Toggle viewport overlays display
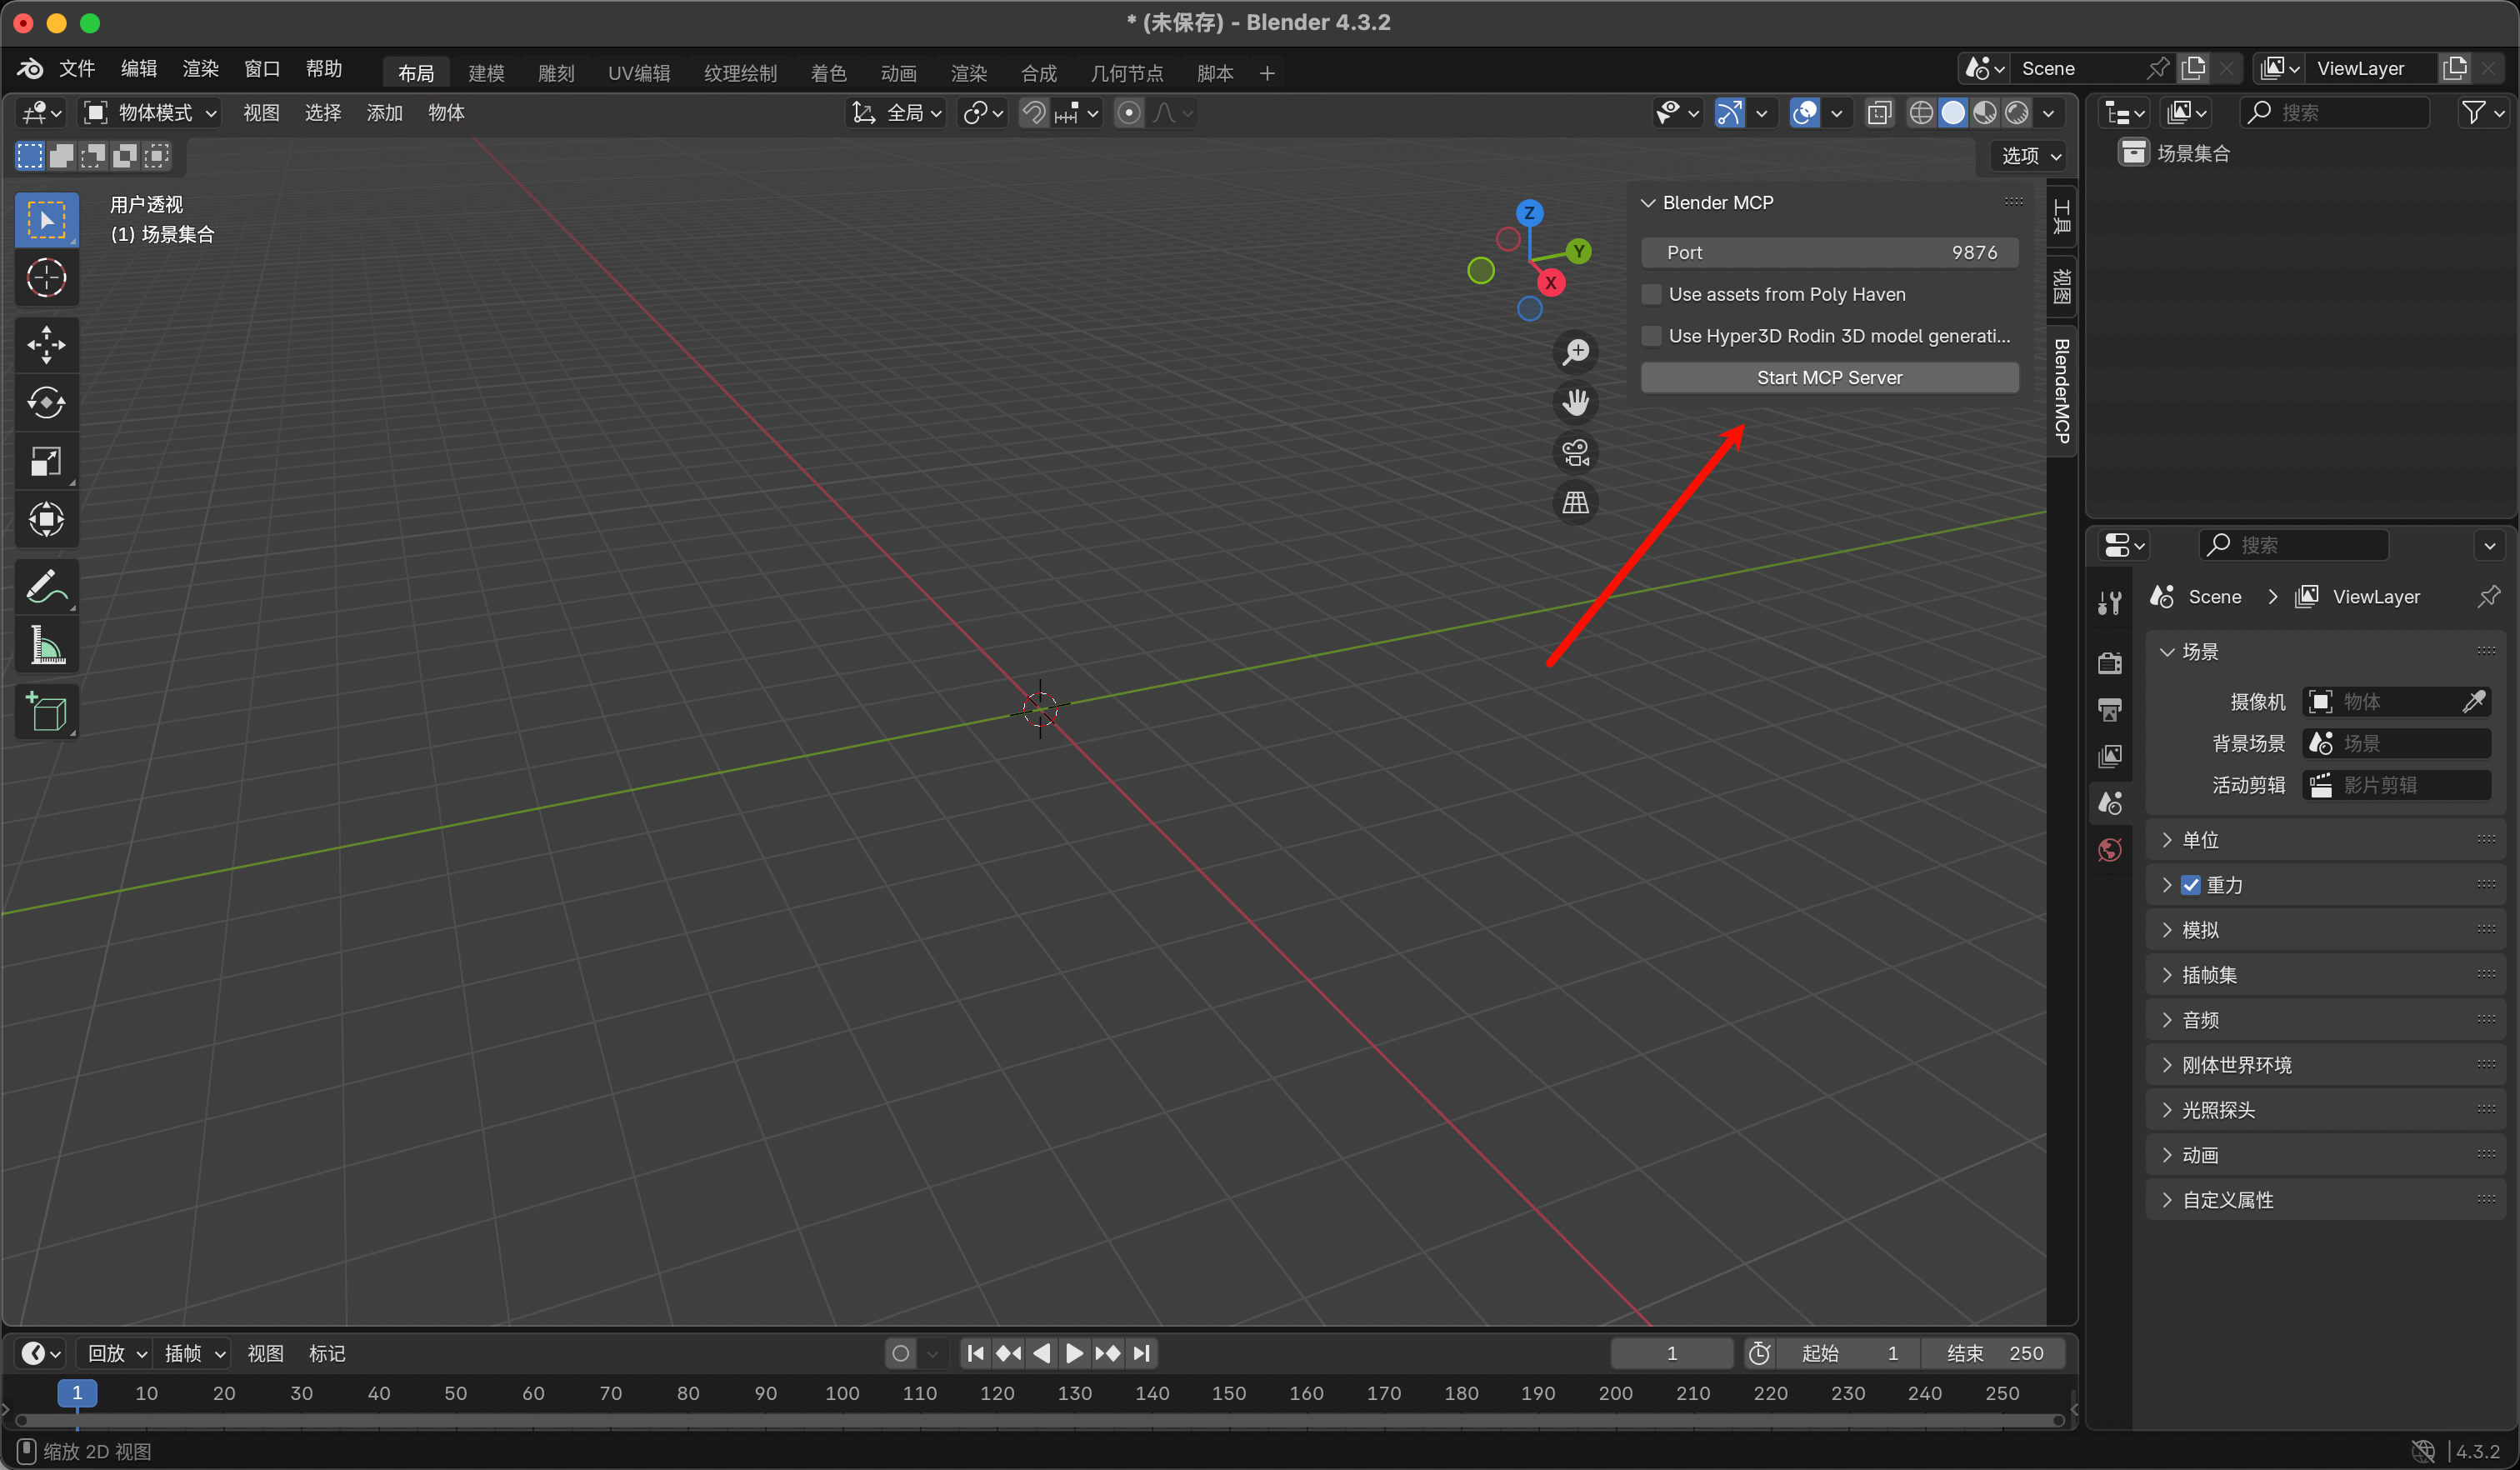This screenshot has width=2520, height=1470. point(1805,113)
